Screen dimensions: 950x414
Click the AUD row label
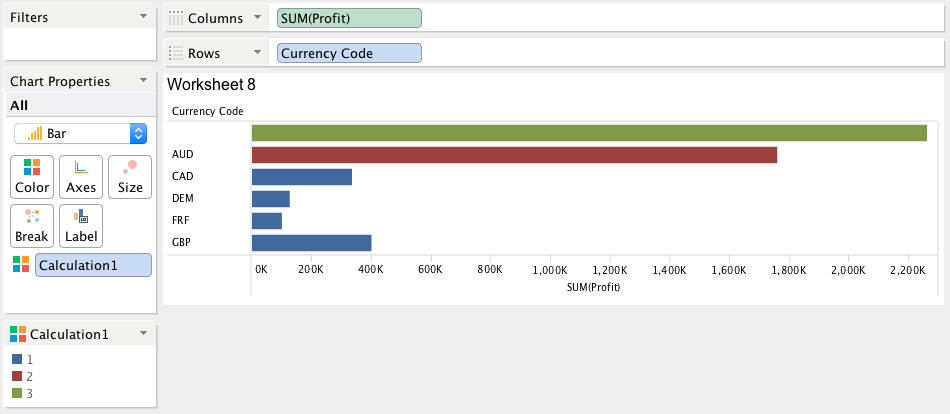182,155
